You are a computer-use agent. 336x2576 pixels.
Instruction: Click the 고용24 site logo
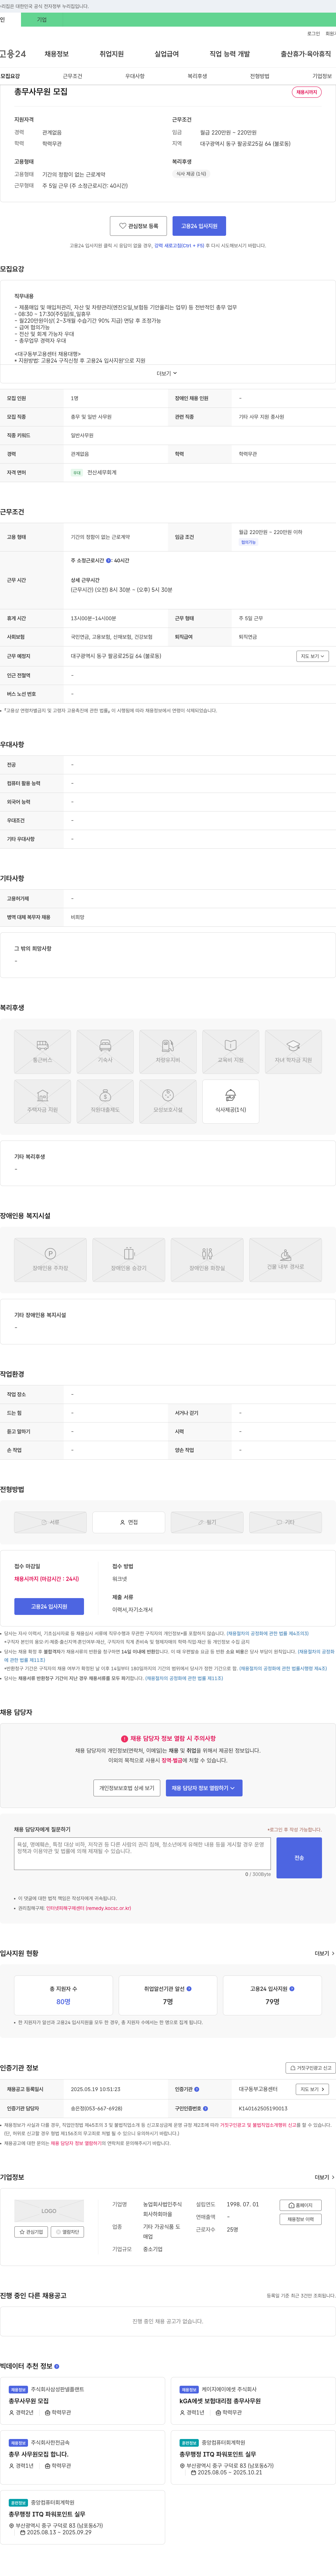13,54
